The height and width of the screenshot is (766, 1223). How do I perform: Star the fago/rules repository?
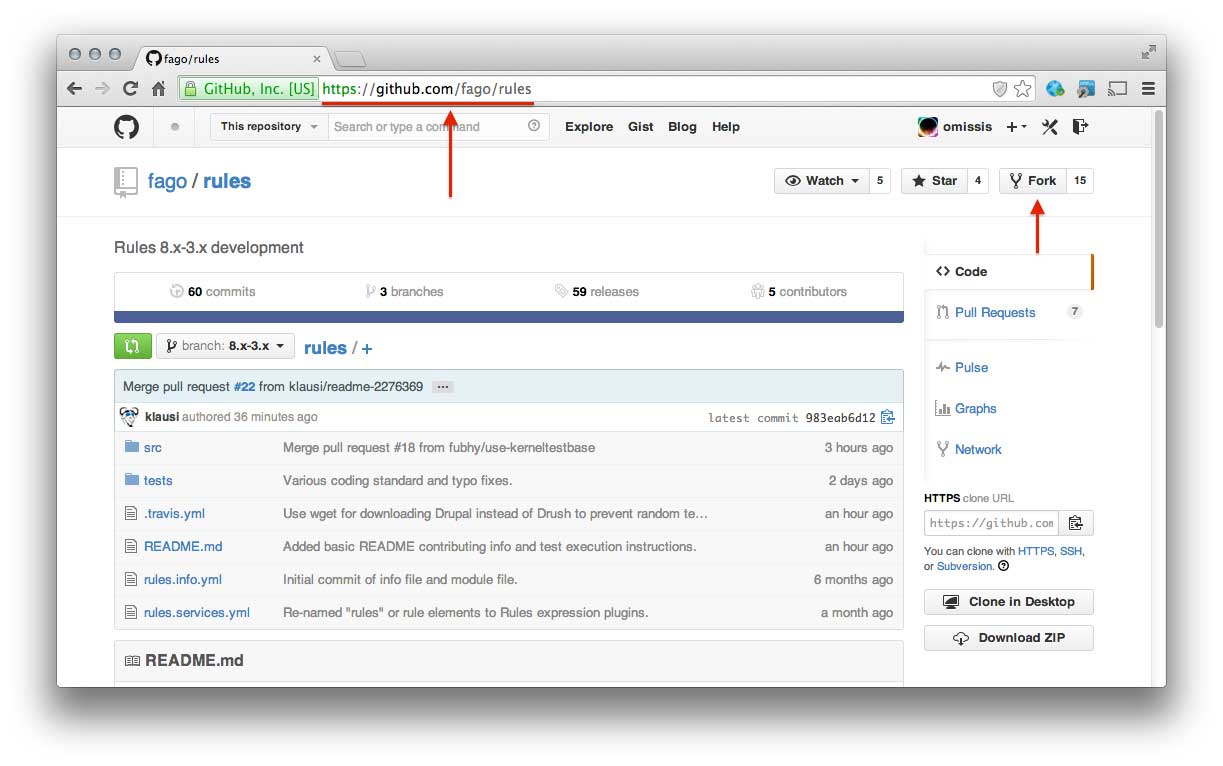coord(934,181)
